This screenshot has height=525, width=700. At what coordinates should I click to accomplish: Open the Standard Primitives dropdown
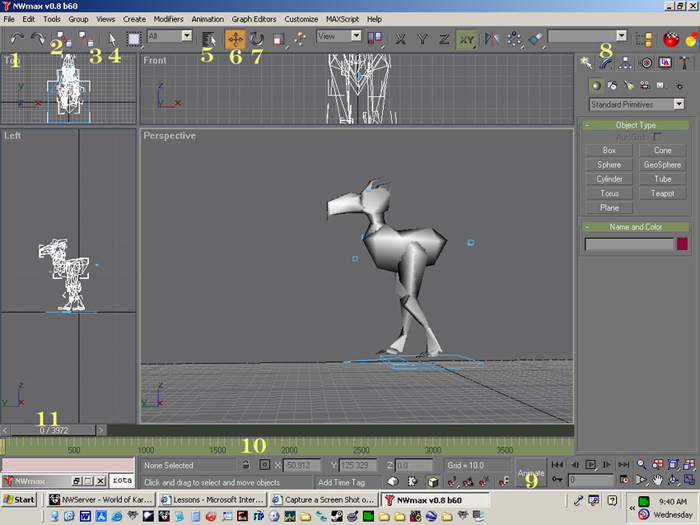pyautogui.click(x=637, y=104)
